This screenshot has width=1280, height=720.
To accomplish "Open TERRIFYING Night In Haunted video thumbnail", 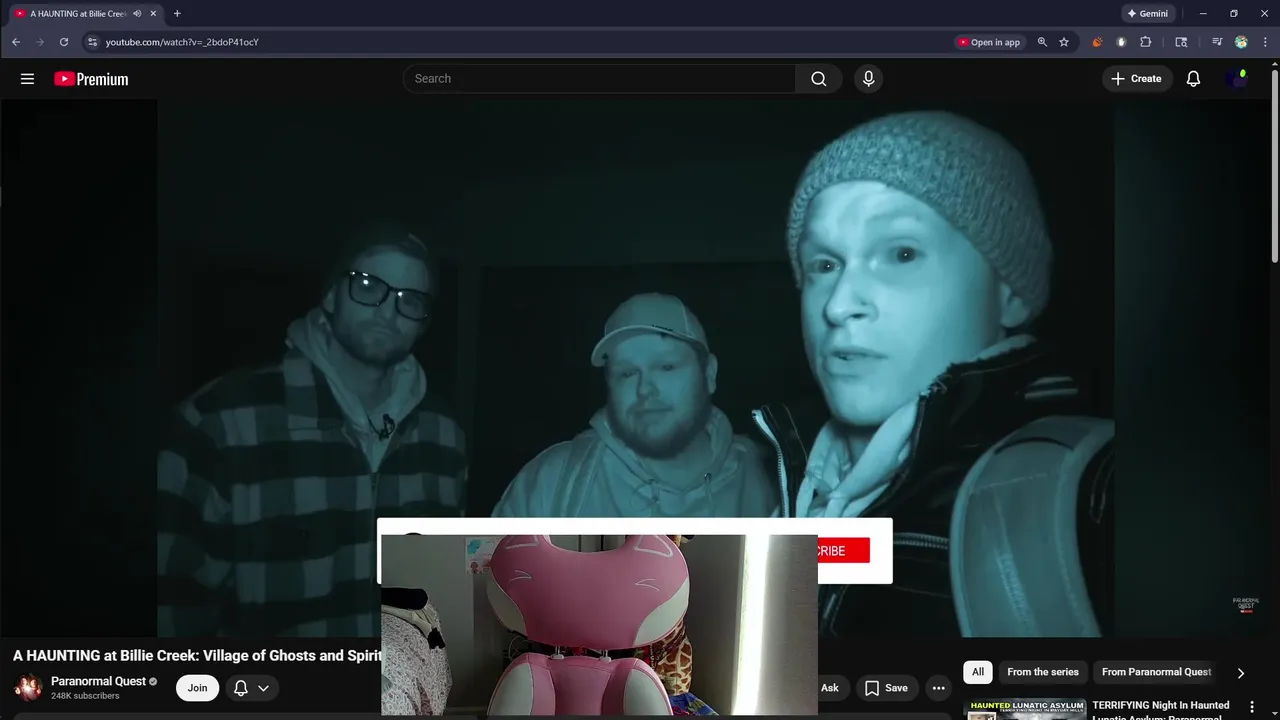I will pyautogui.click(x=1025, y=709).
